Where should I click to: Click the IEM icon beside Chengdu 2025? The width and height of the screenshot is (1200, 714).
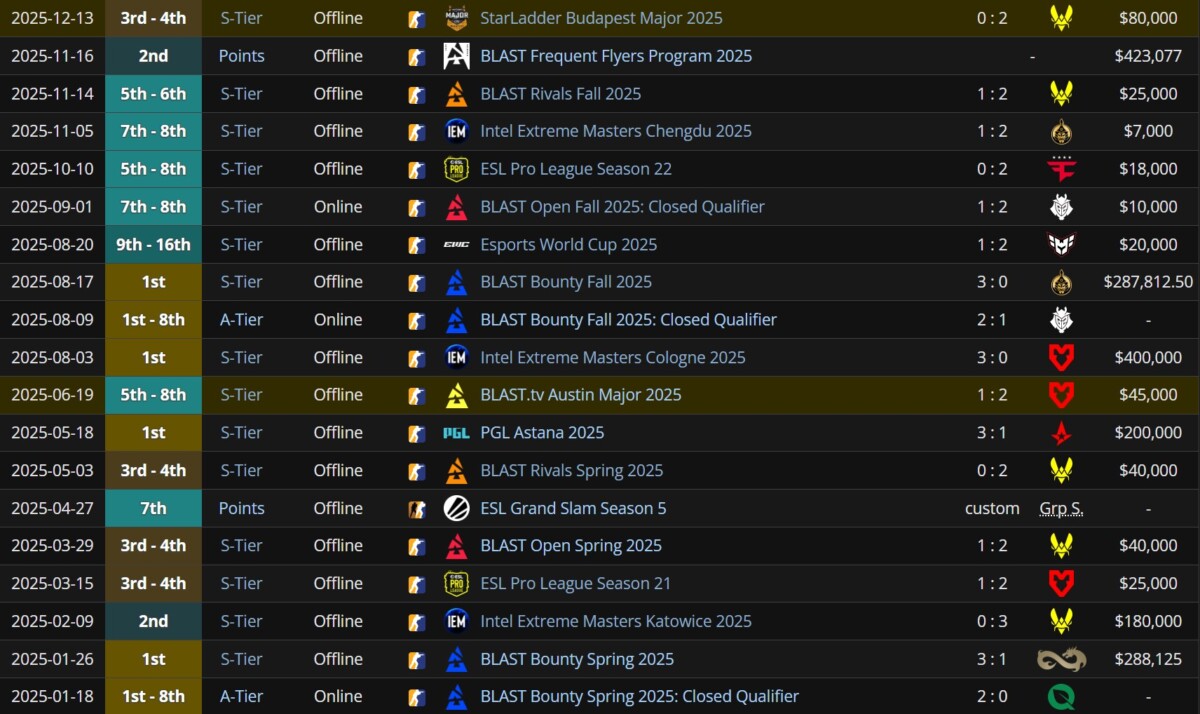pyautogui.click(x=456, y=131)
